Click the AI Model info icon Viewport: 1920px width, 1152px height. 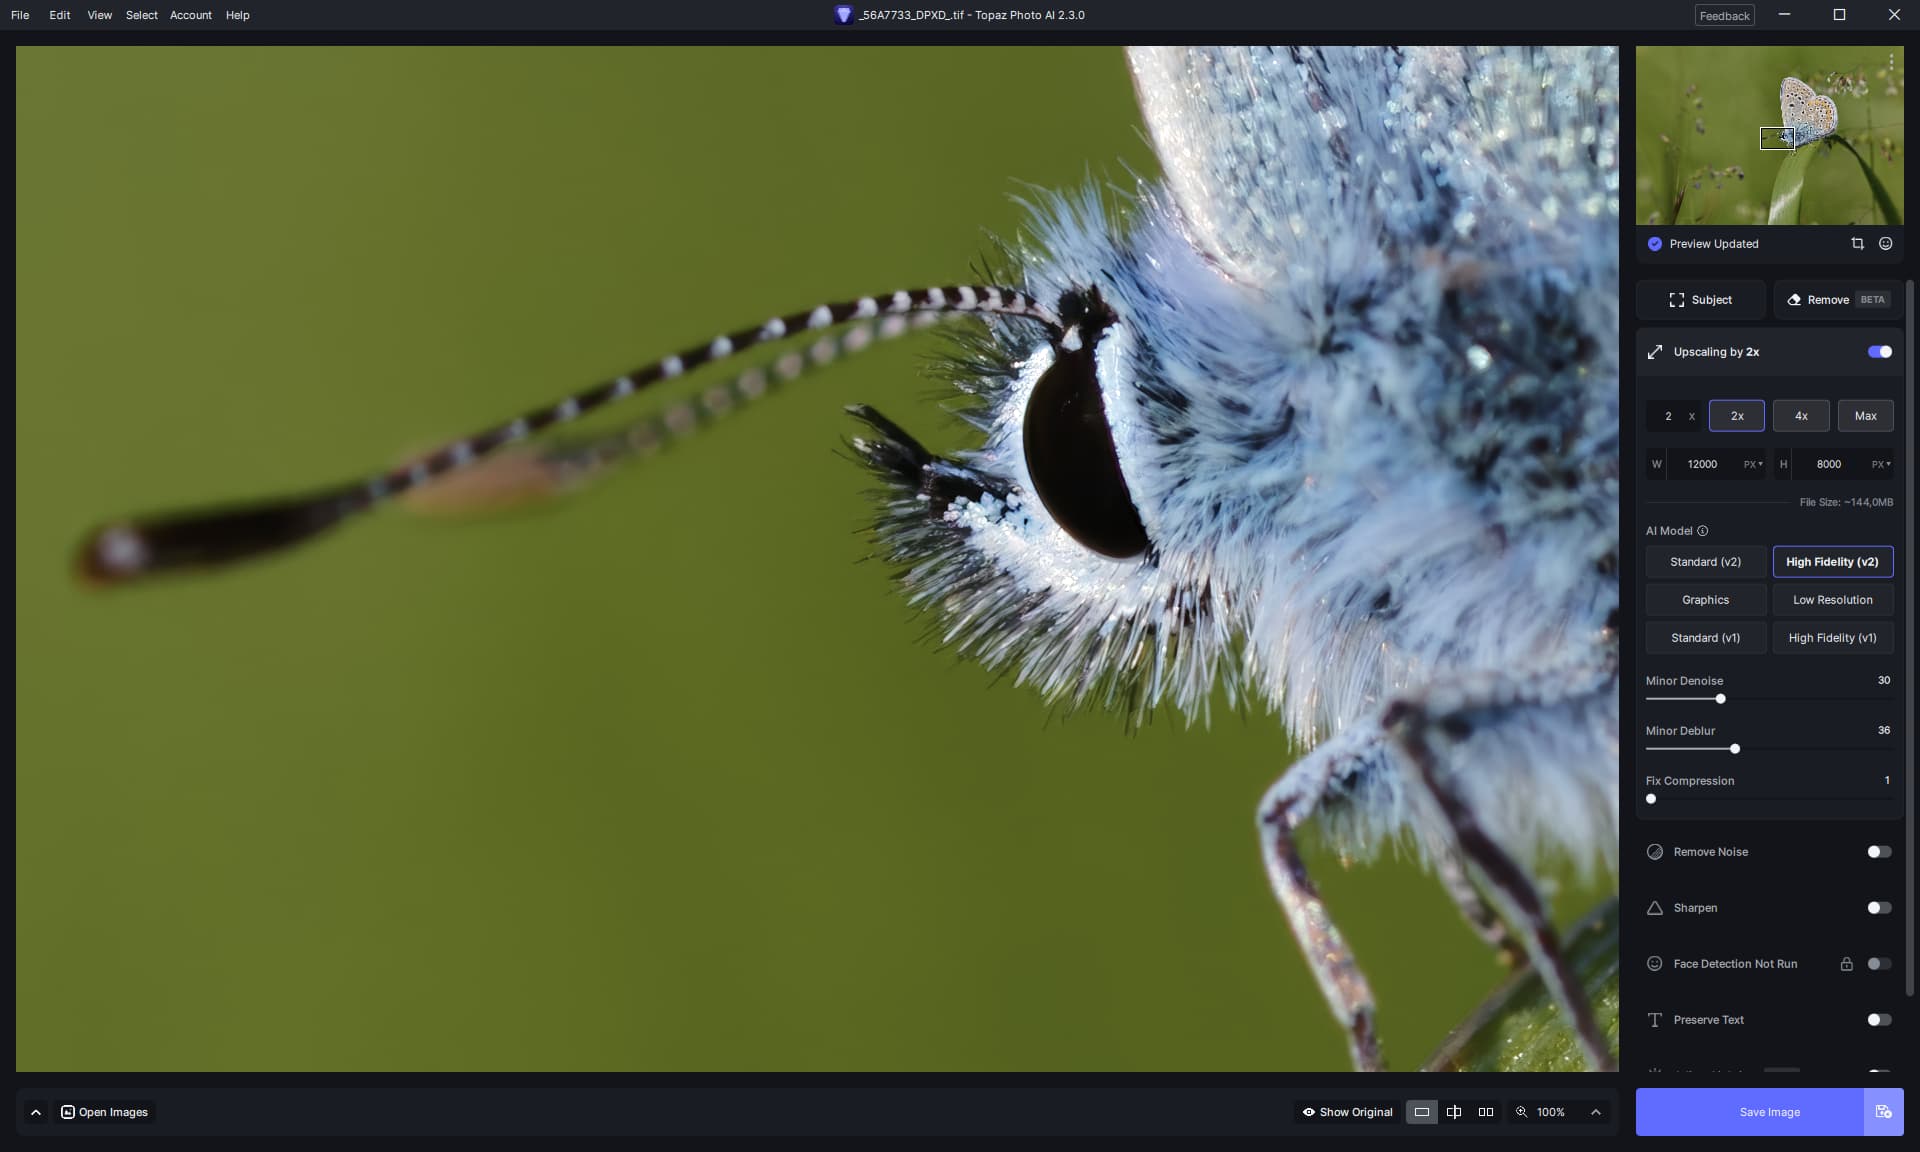tap(1703, 531)
